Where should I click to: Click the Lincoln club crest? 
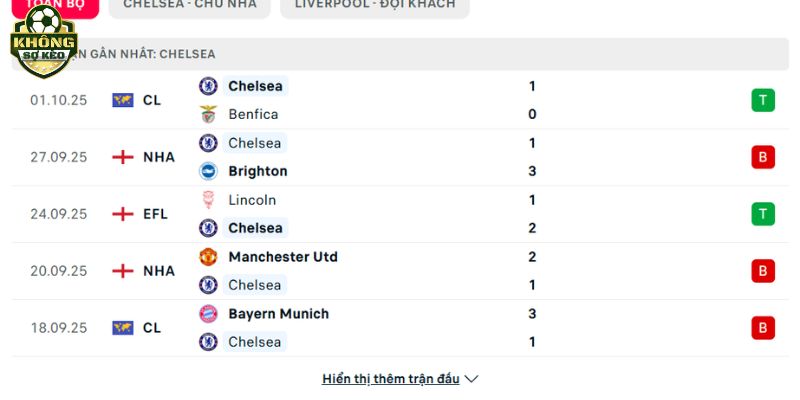coord(208,200)
